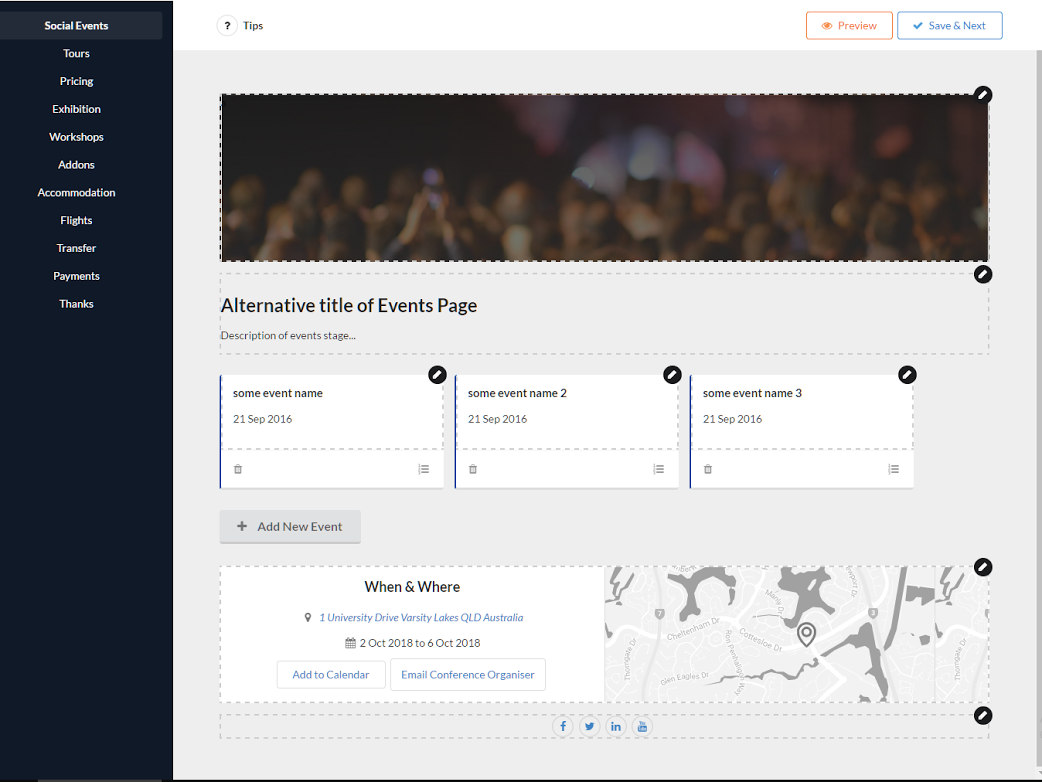This screenshot has width=1042, height=782.
Task: Edit 'some event name 2' card pencil icon
Action: [673, 375]
